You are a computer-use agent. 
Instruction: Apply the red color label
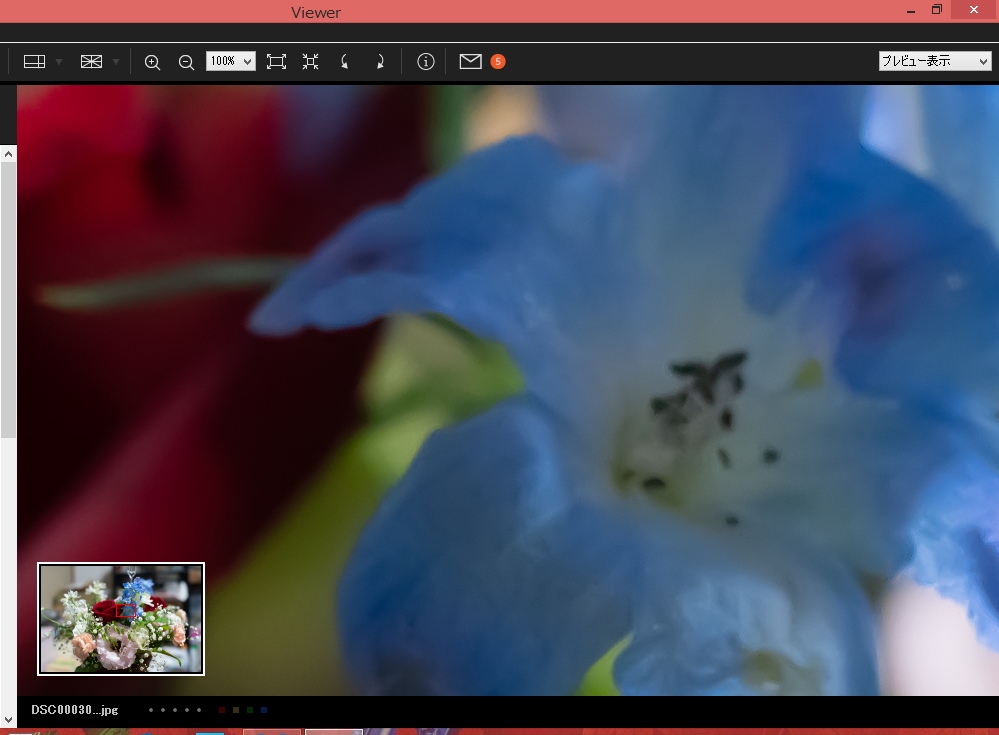(222, 710)
